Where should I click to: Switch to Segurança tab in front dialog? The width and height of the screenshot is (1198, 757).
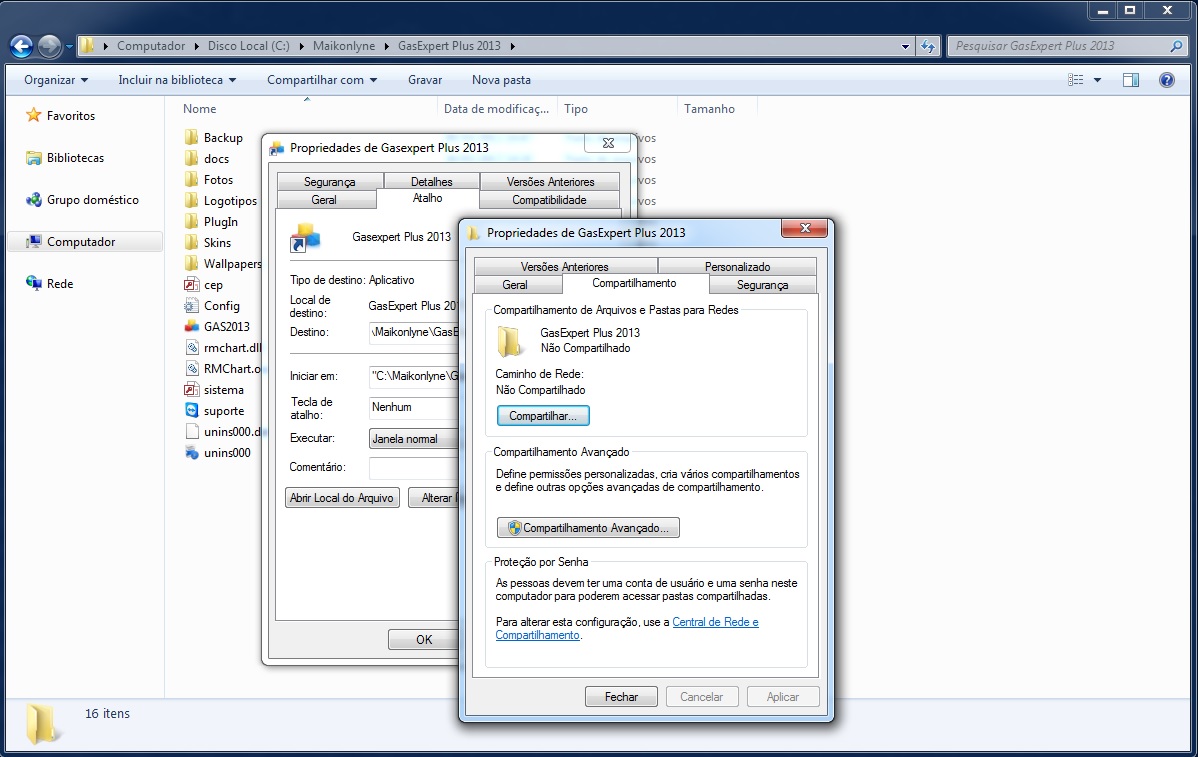pyautogui.click(x=762, y=284)
